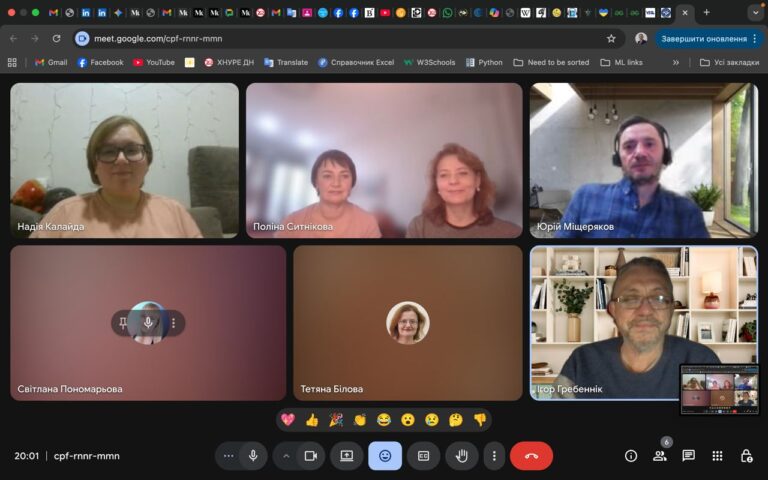The height and width of the screenshot is (480, 768).
Task: Open host controls lock icon
Action: click(x=746, y=456)
